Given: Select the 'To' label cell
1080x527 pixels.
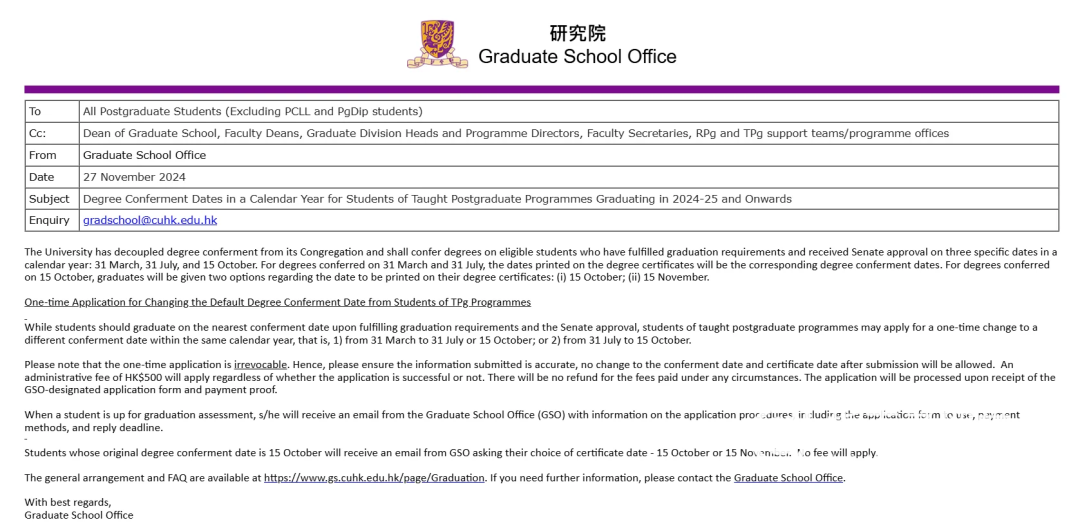Looking at the screenshot, I should [x=36, y=111].
